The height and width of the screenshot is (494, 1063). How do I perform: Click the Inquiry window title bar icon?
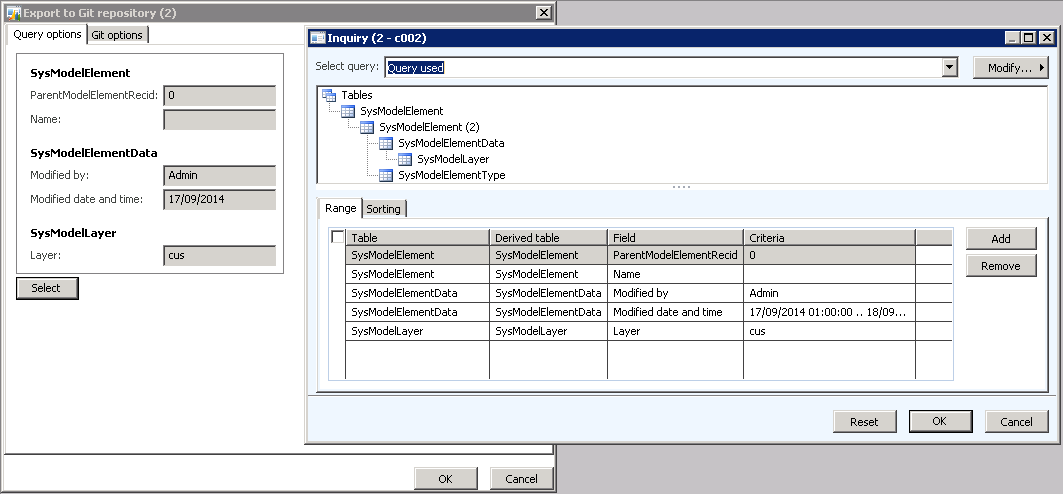(x=317, y=38)
